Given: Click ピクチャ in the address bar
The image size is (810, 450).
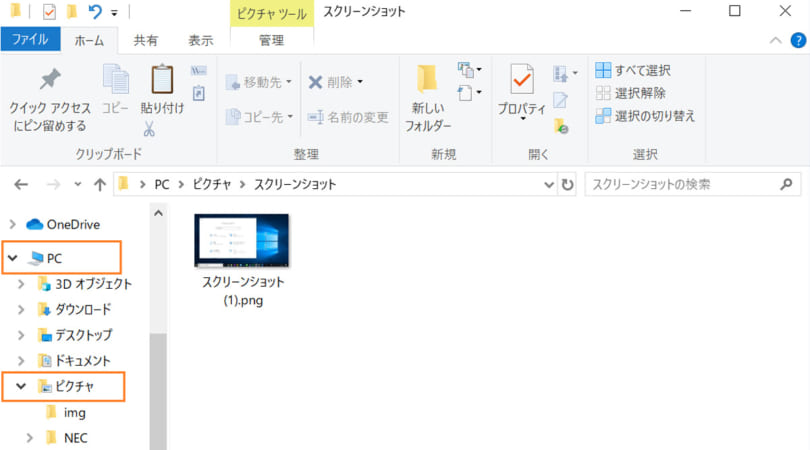Looking at the screenshot, I should click(x=212, y=184).
